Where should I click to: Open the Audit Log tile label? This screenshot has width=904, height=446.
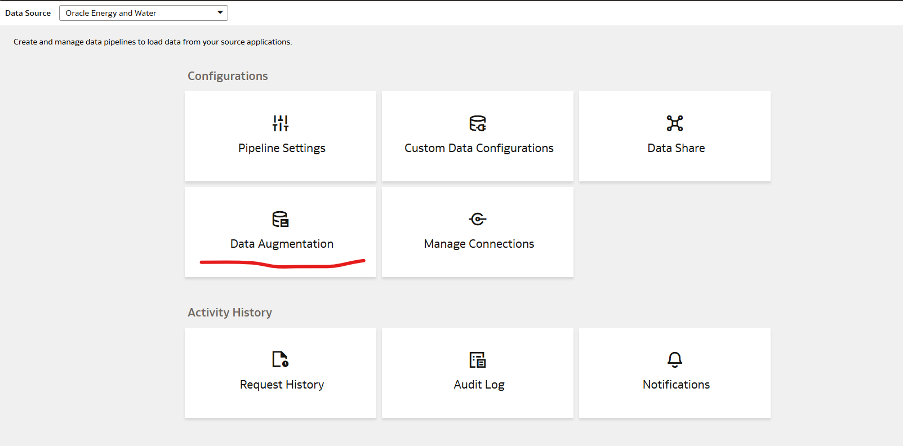(478, 384)
